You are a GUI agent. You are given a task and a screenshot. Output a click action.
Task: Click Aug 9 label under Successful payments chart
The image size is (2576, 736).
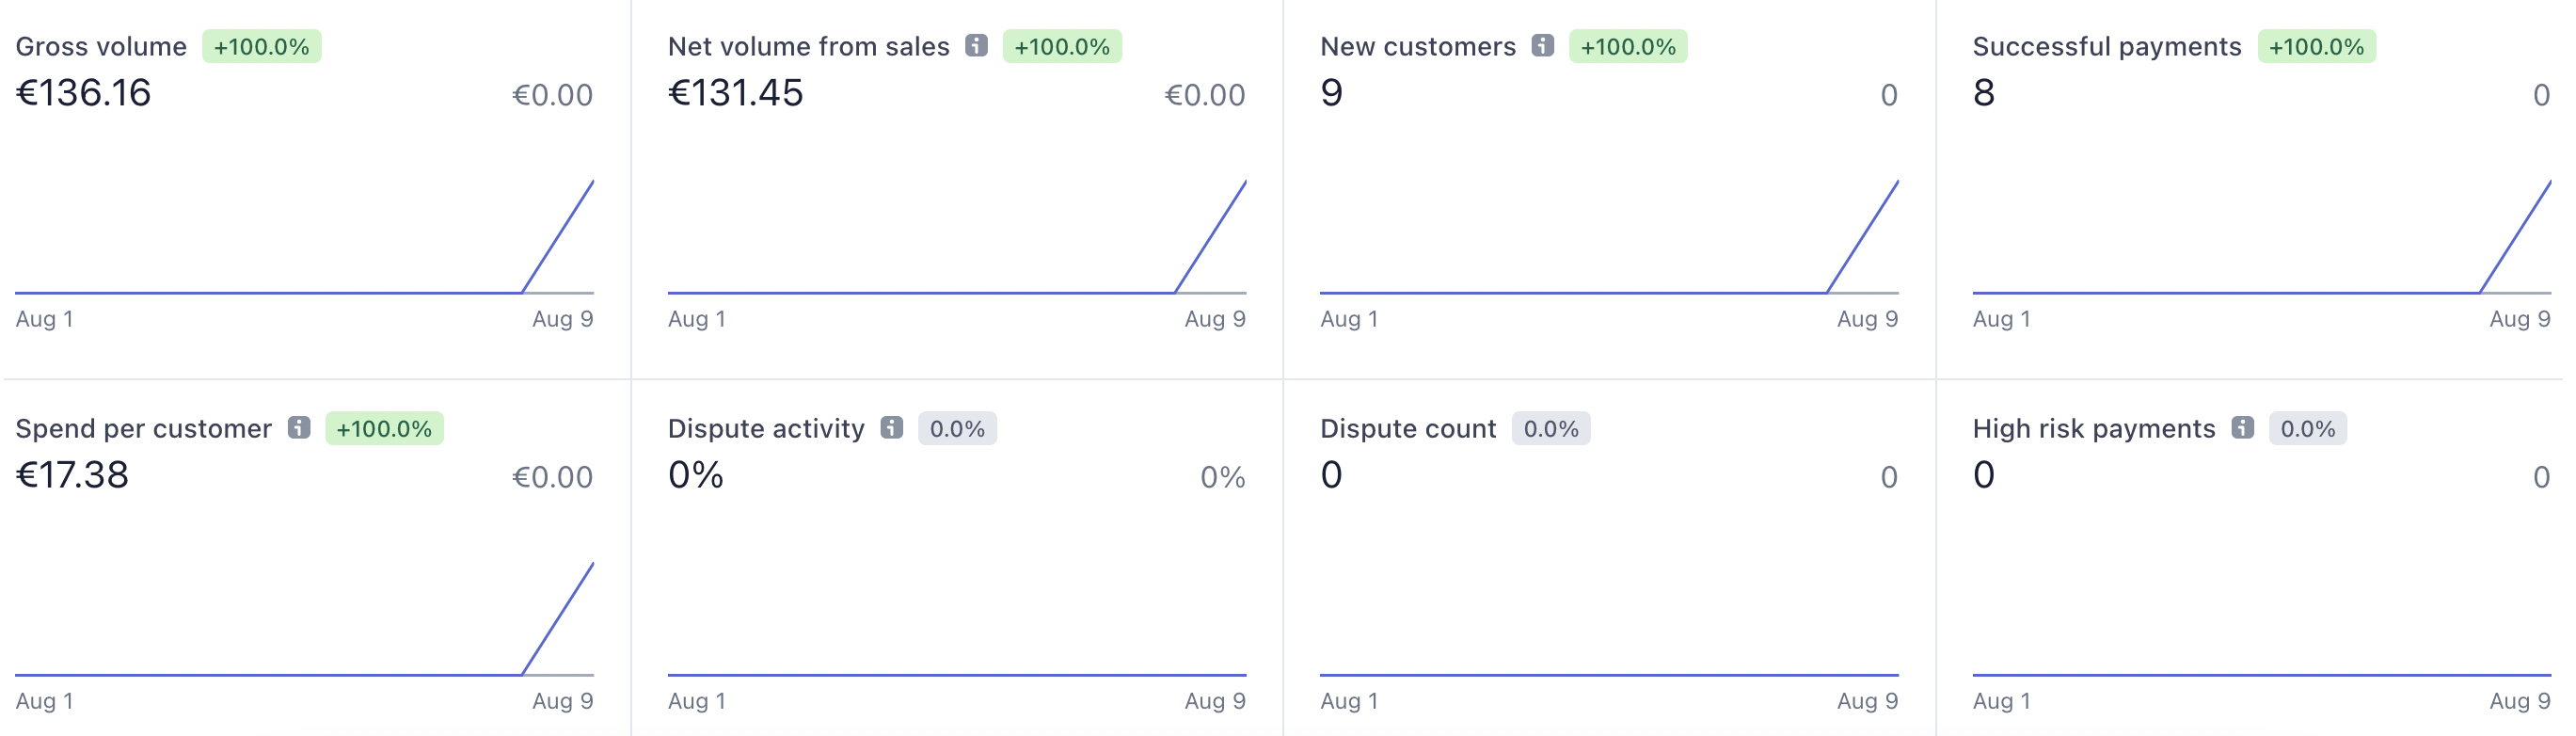2520,319
